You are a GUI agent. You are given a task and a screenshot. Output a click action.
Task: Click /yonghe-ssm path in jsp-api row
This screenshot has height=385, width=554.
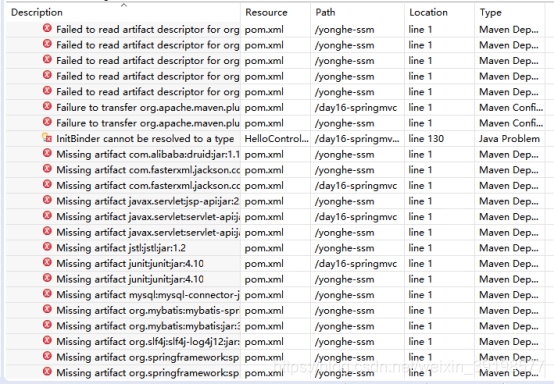(344, 201)
